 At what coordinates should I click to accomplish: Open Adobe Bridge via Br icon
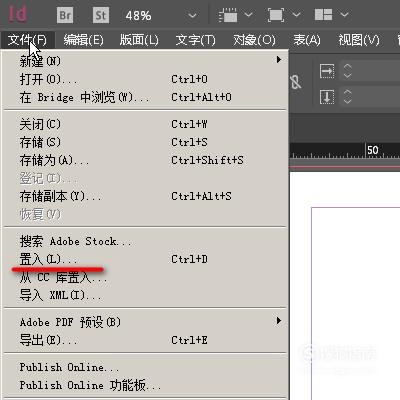coord(65,15)
